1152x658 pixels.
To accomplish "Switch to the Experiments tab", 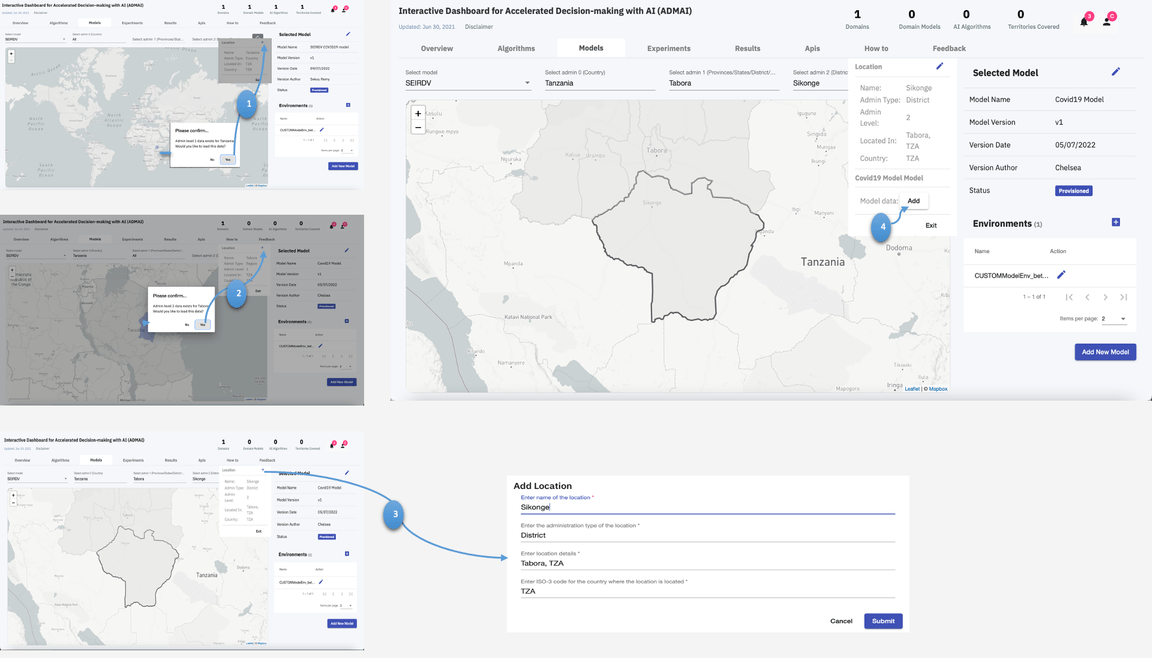I will pos(668,47).
